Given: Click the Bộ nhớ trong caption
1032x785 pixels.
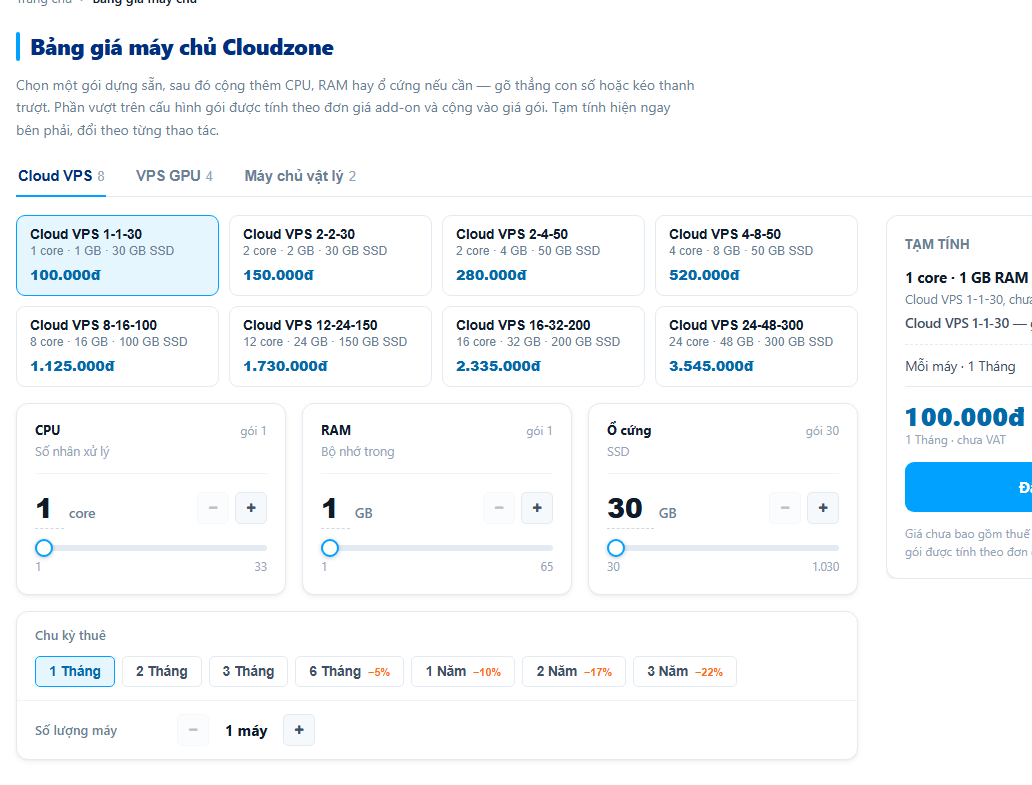Looking at the screenshot, I should [358, 451].
